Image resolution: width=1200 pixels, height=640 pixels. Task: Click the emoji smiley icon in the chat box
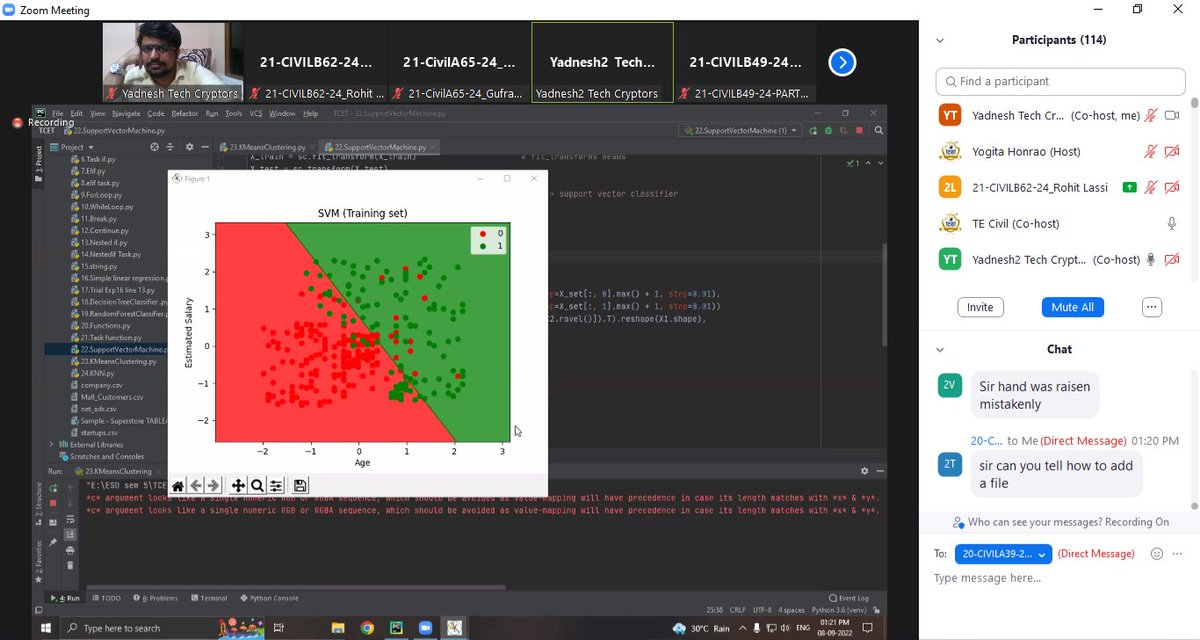pyautogui.click(x=1157, y=553)
